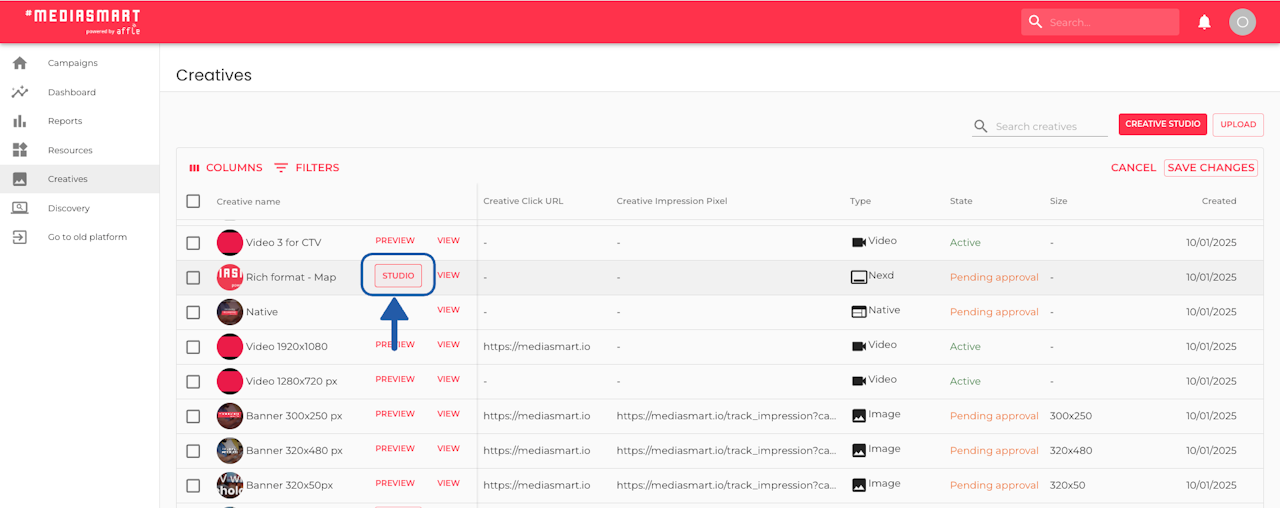This screenshot has width=1280, height=508.
Task: Click the Type column header
Action: pyautogui.click(x=860, y=201)
